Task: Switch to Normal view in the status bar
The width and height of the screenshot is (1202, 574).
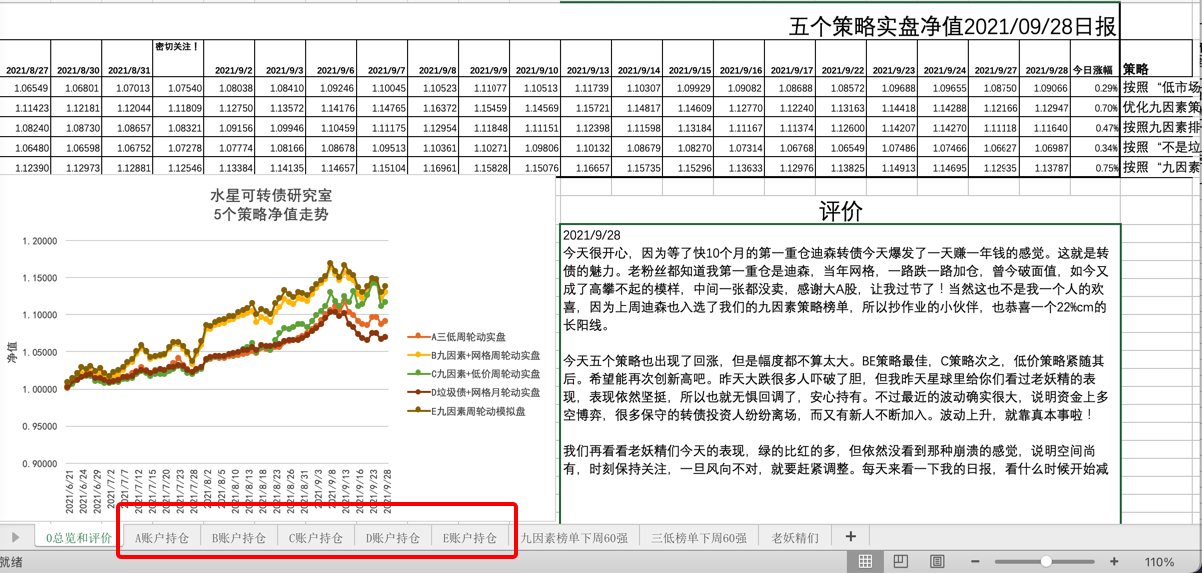Action: coord(866,561)
